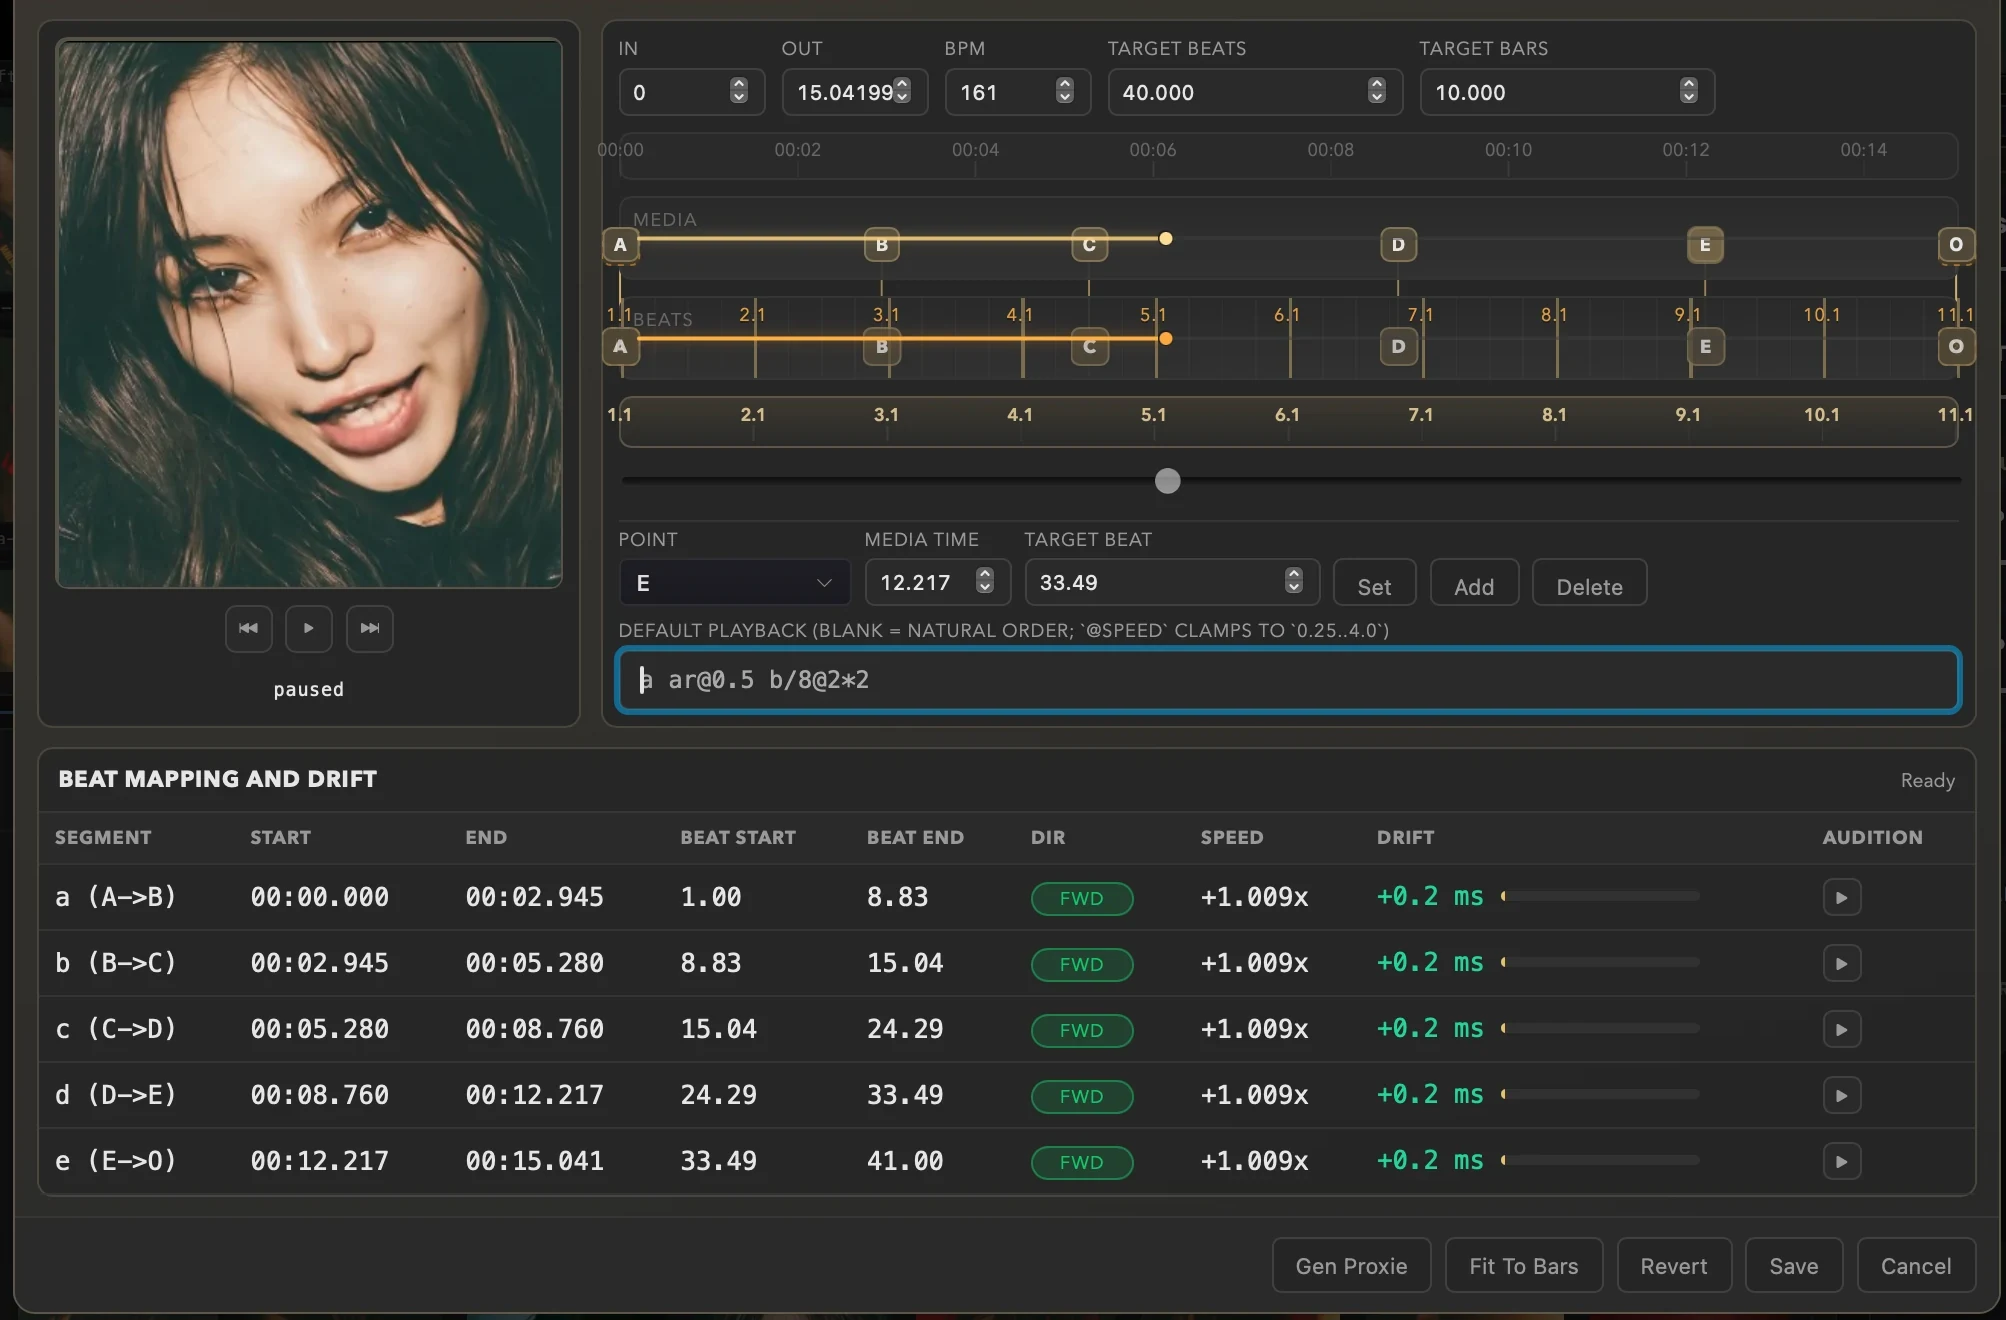Image resolution: width=2006 pixels, height=1320 pixels.
Task: Click the Set button
Action: (x=1374, y=583)
